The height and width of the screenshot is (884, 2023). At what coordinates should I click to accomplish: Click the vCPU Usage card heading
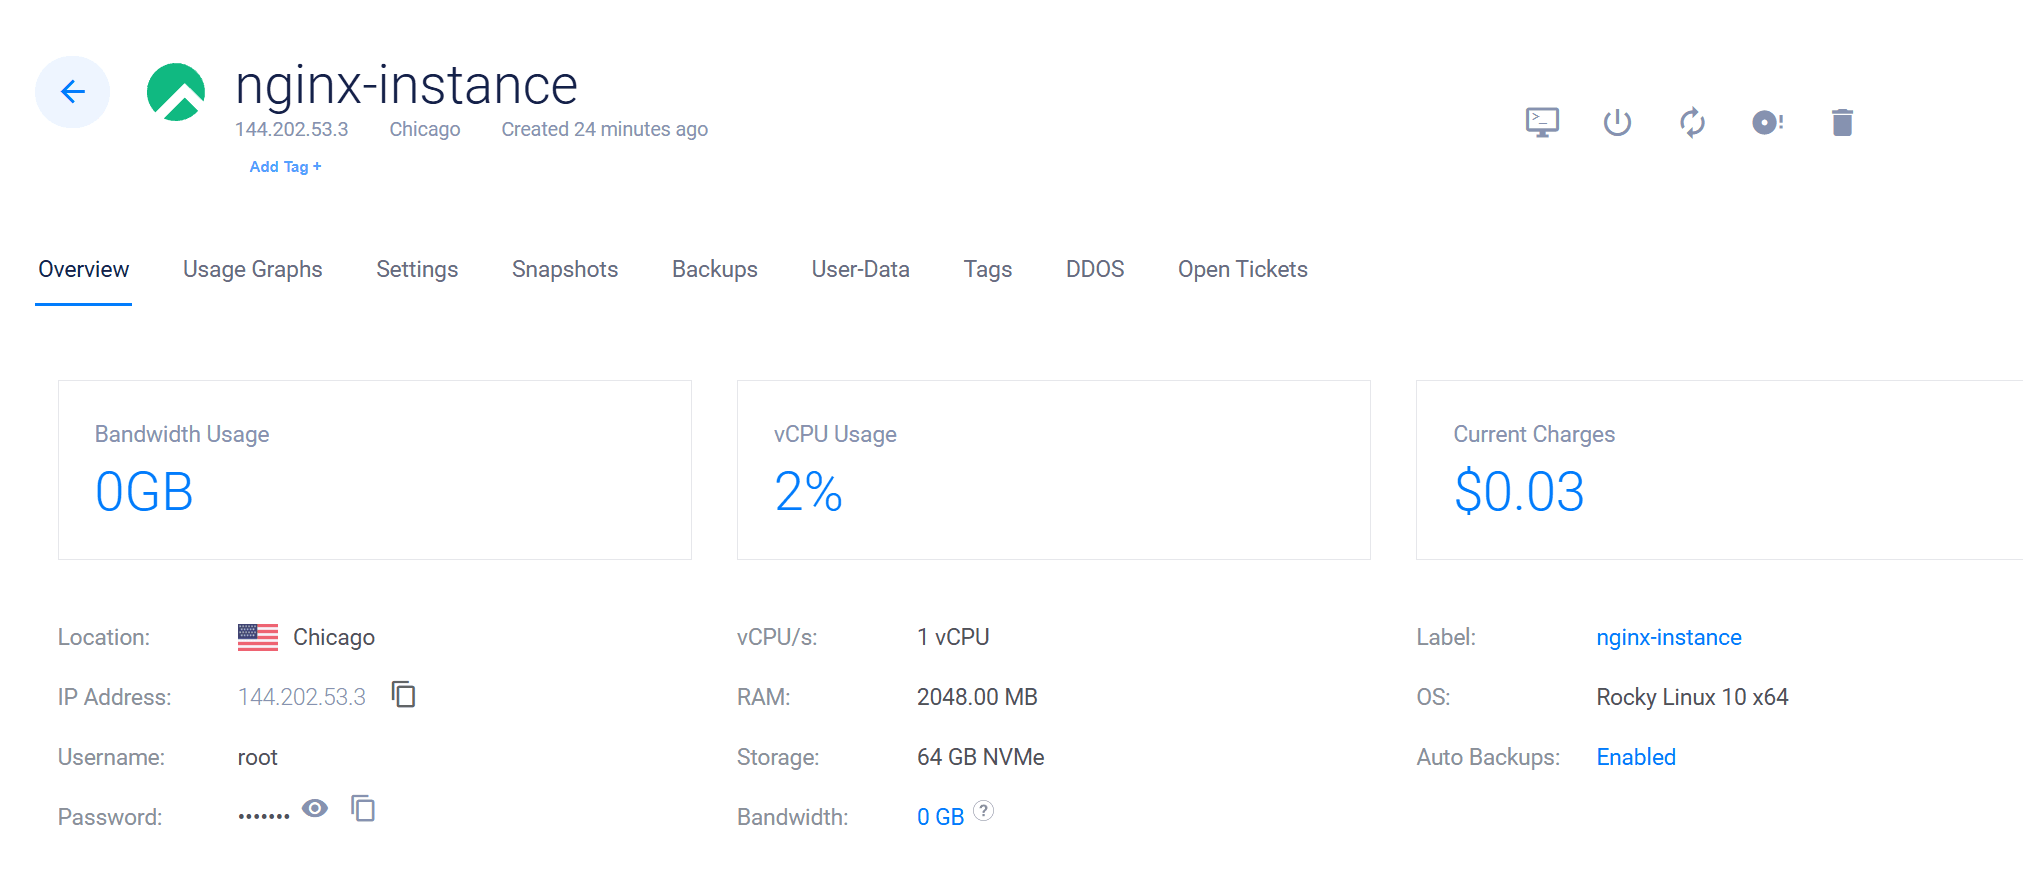pos(835,434)
